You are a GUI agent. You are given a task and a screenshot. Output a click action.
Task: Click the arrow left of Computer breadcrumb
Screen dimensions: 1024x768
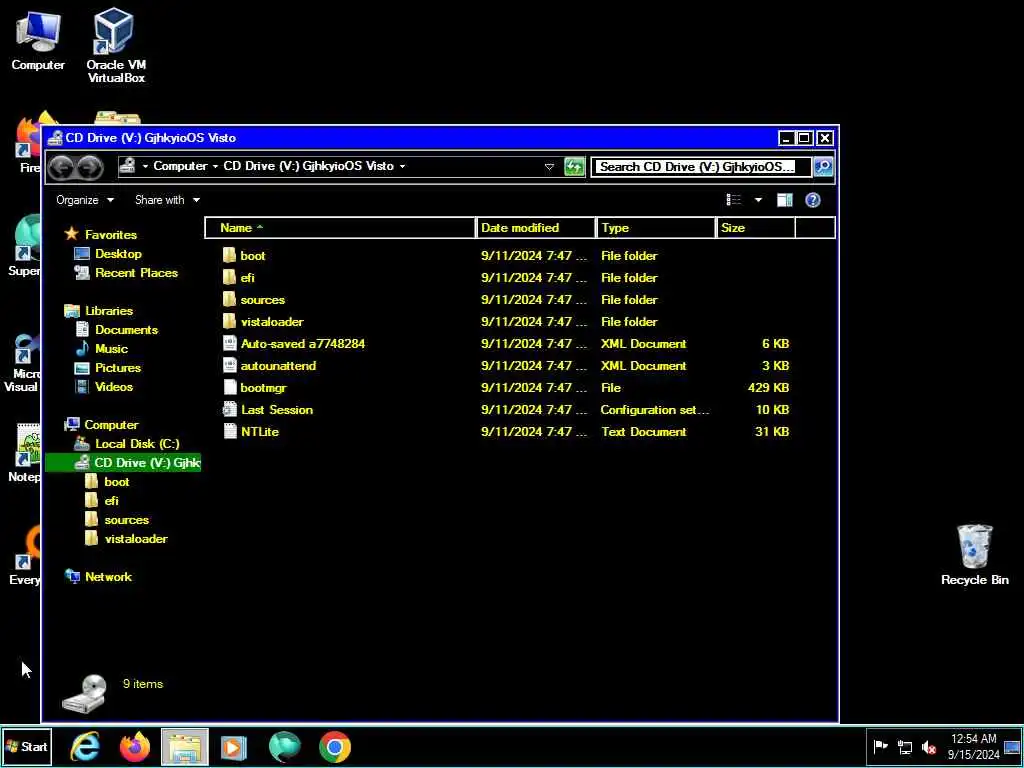coord(146,167)
